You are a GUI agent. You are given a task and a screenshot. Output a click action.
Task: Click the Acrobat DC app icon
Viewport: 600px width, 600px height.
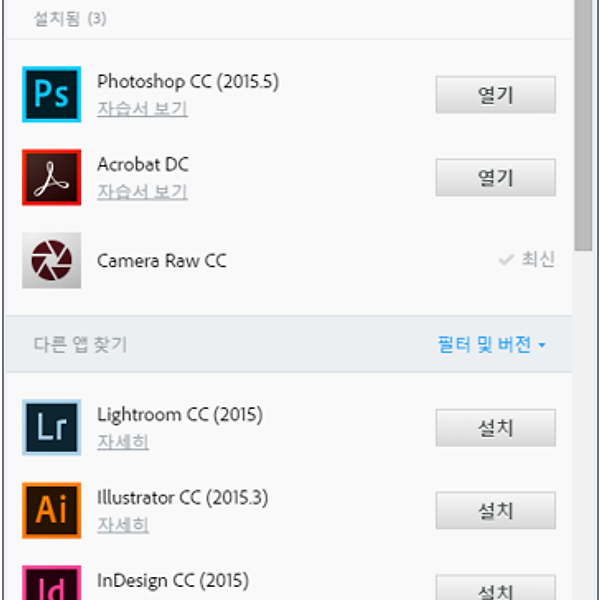[x=52, y=177]
